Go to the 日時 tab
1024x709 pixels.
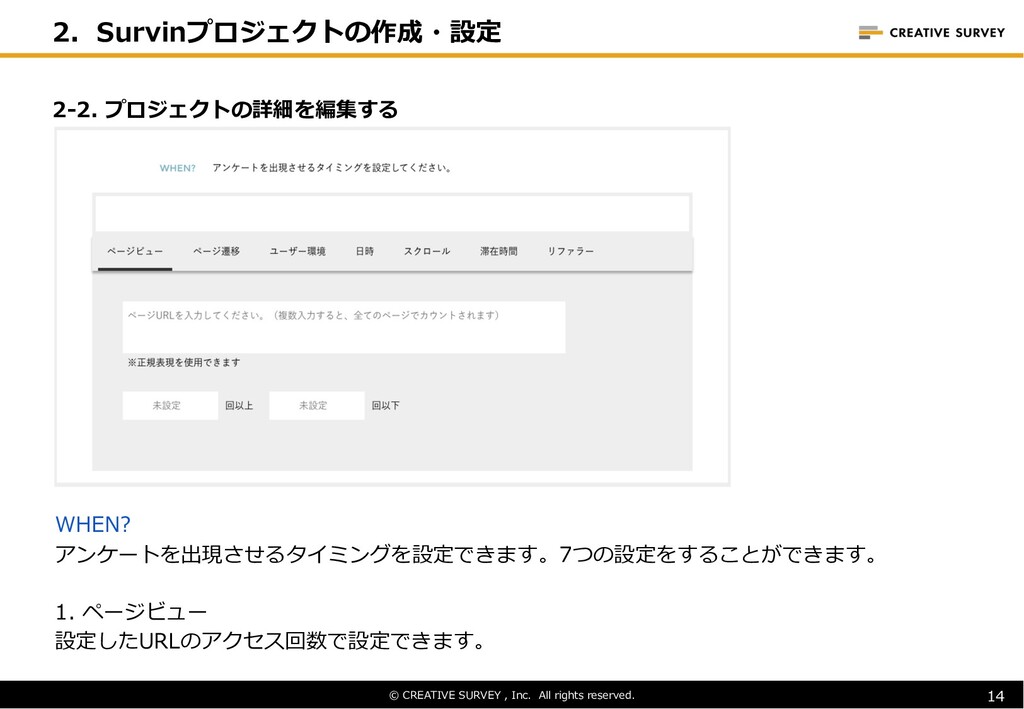tap(364, 251)
